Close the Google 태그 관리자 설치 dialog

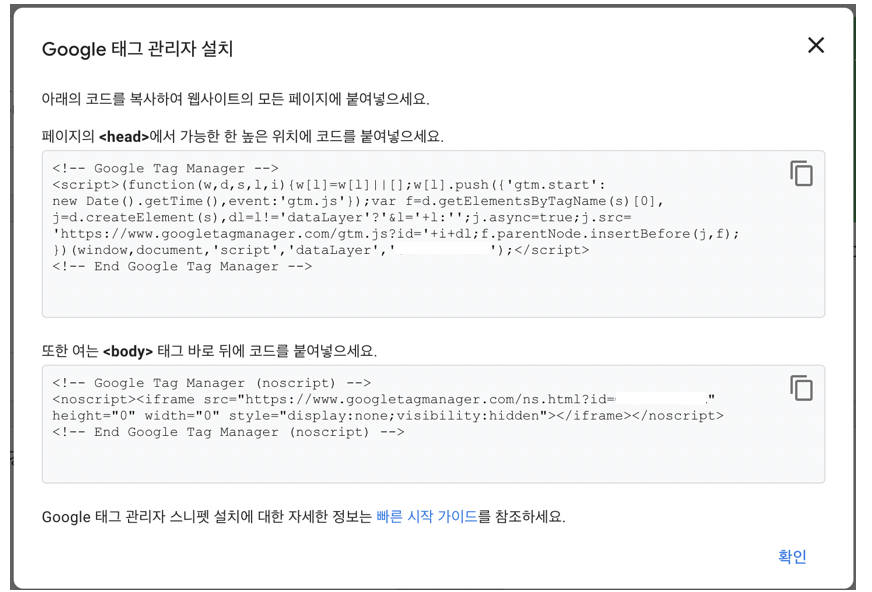[816, 45]
